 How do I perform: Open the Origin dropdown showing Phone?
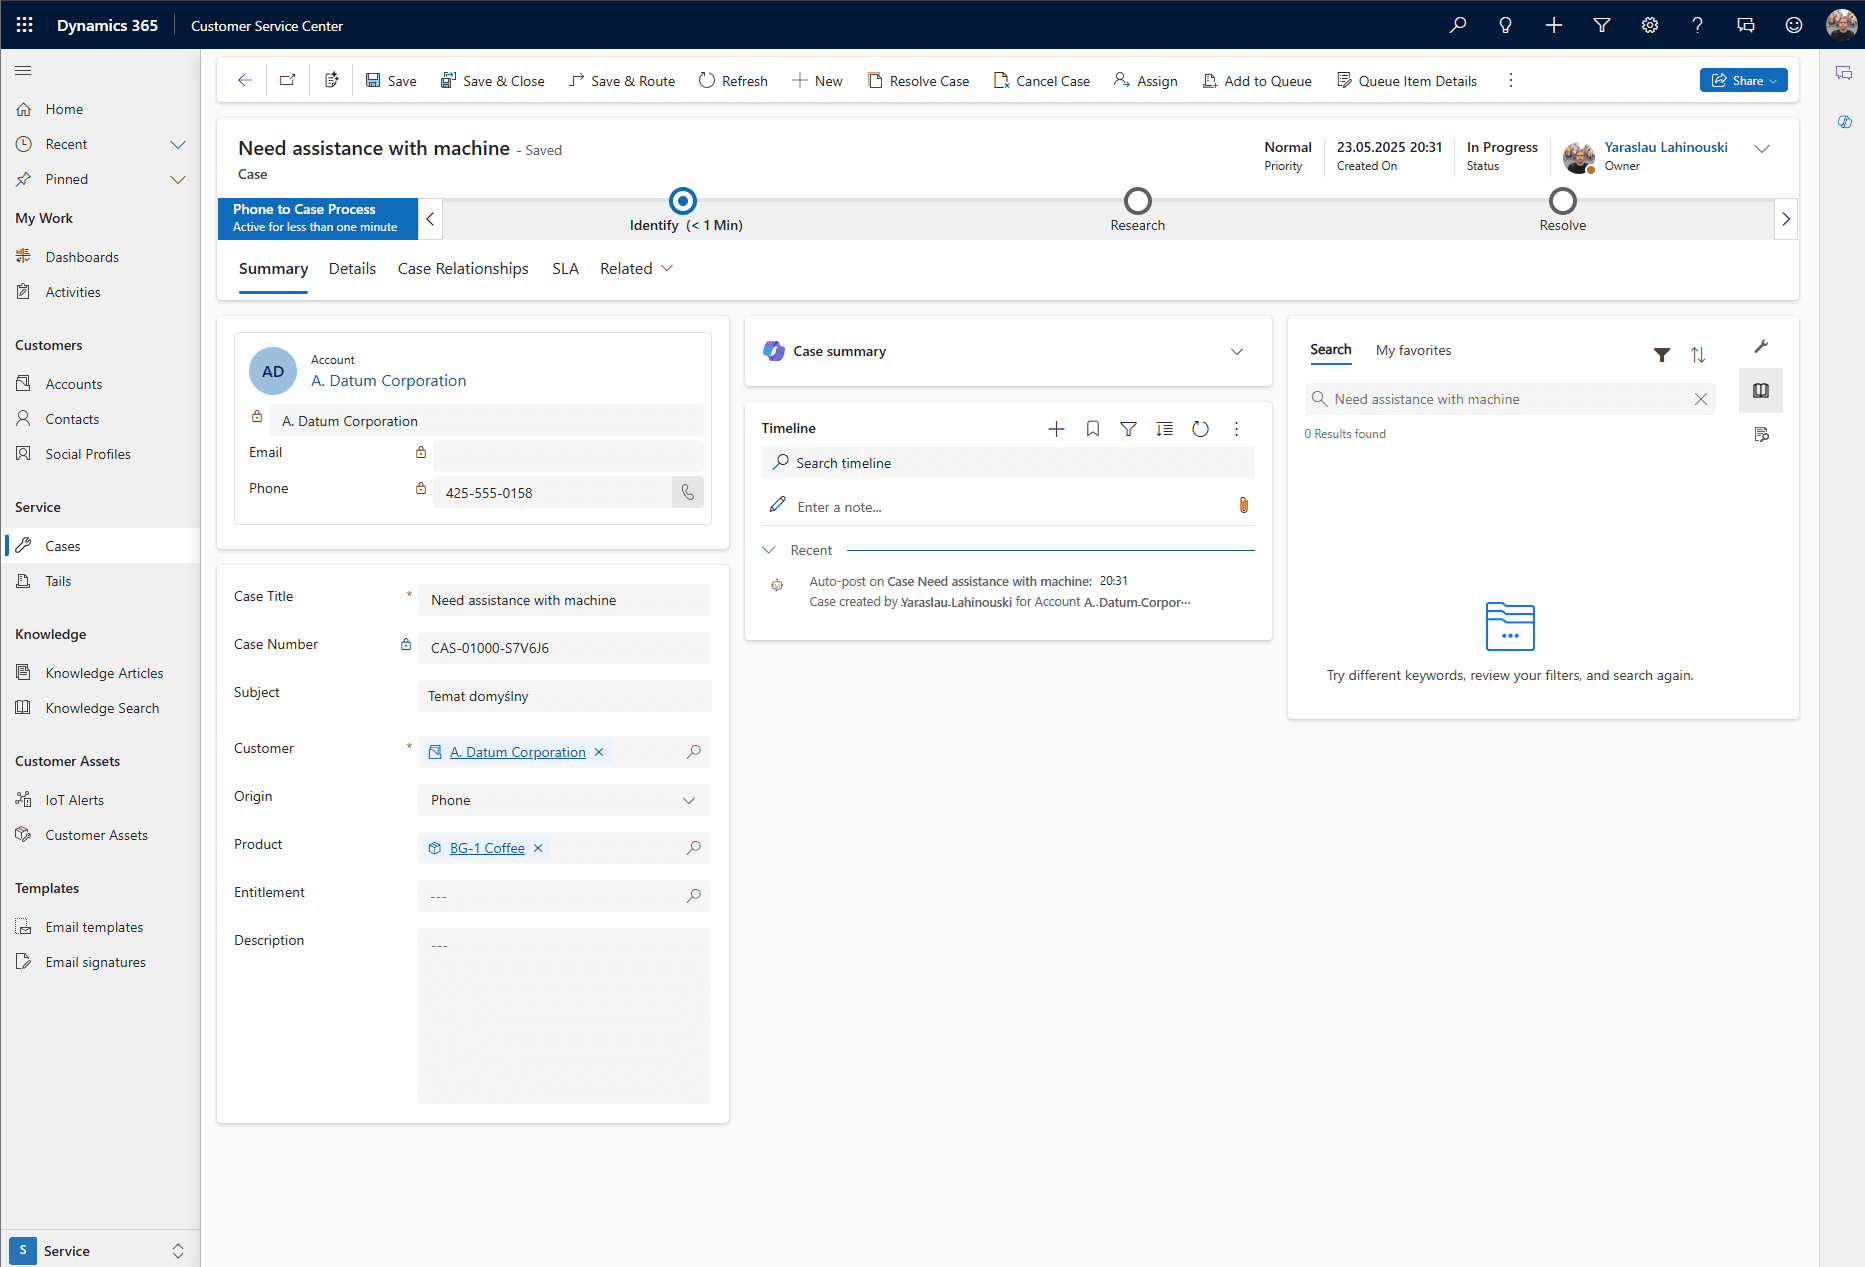point(564,800)
